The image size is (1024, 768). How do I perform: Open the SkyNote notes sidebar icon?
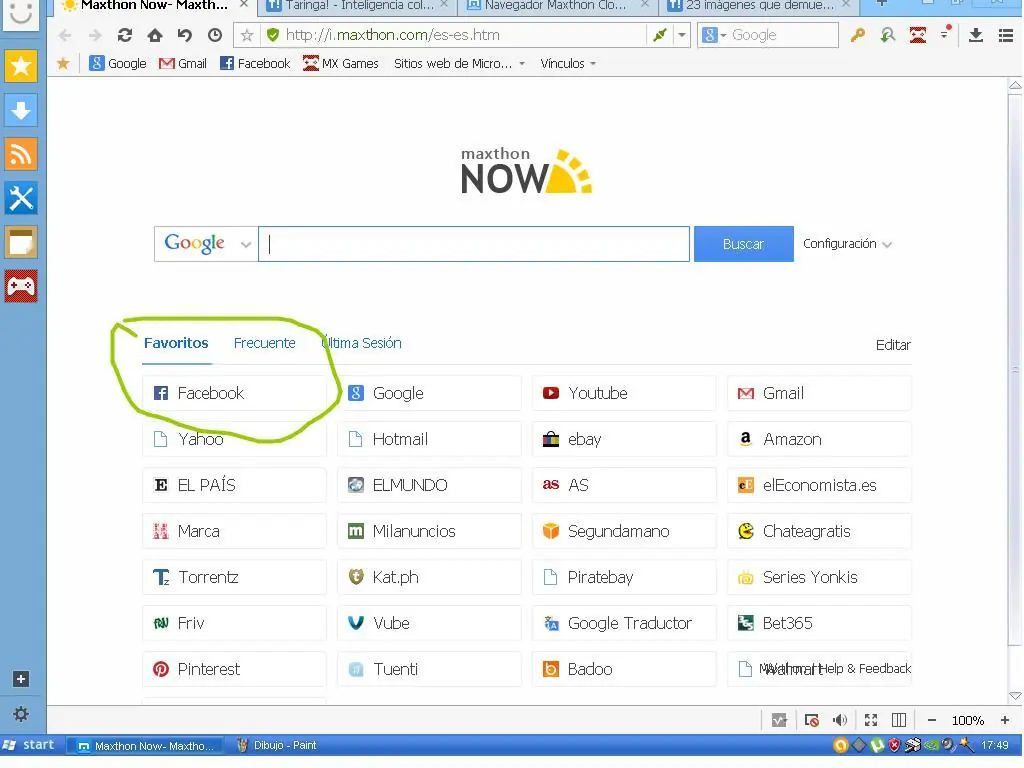click(x=21, y=242)
